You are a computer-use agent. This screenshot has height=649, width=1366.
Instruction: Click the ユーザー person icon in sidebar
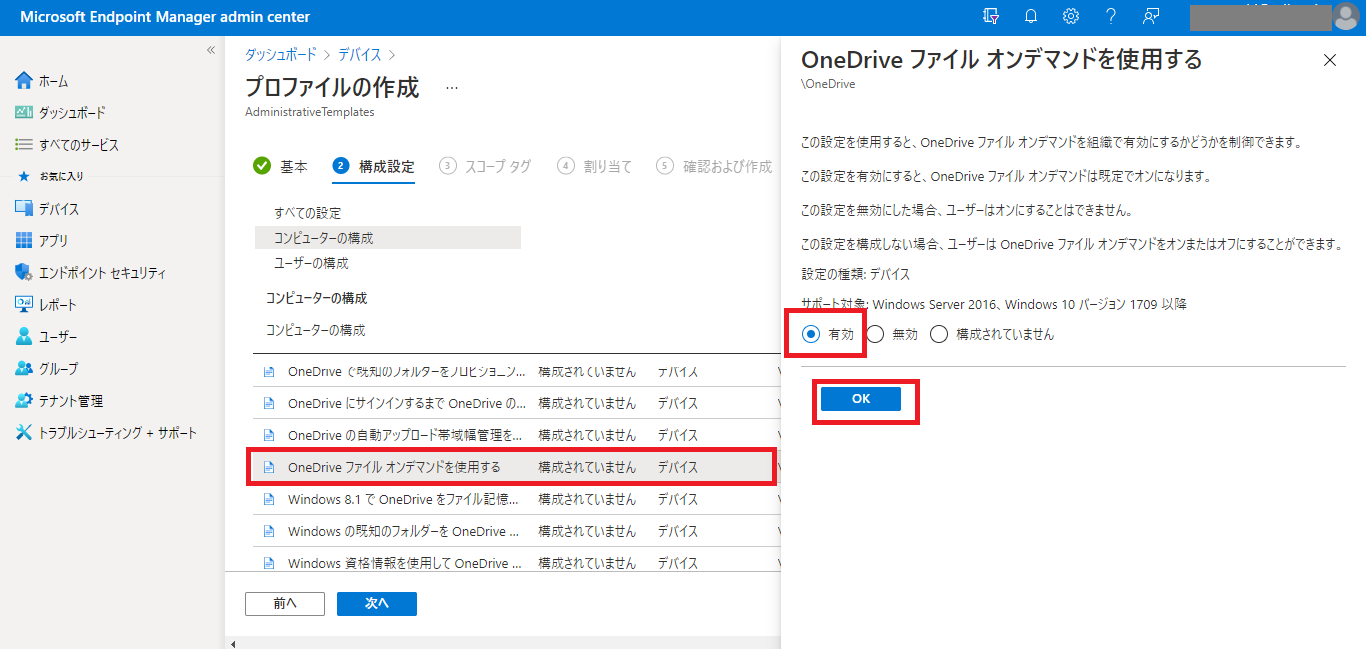coord(24,337)
